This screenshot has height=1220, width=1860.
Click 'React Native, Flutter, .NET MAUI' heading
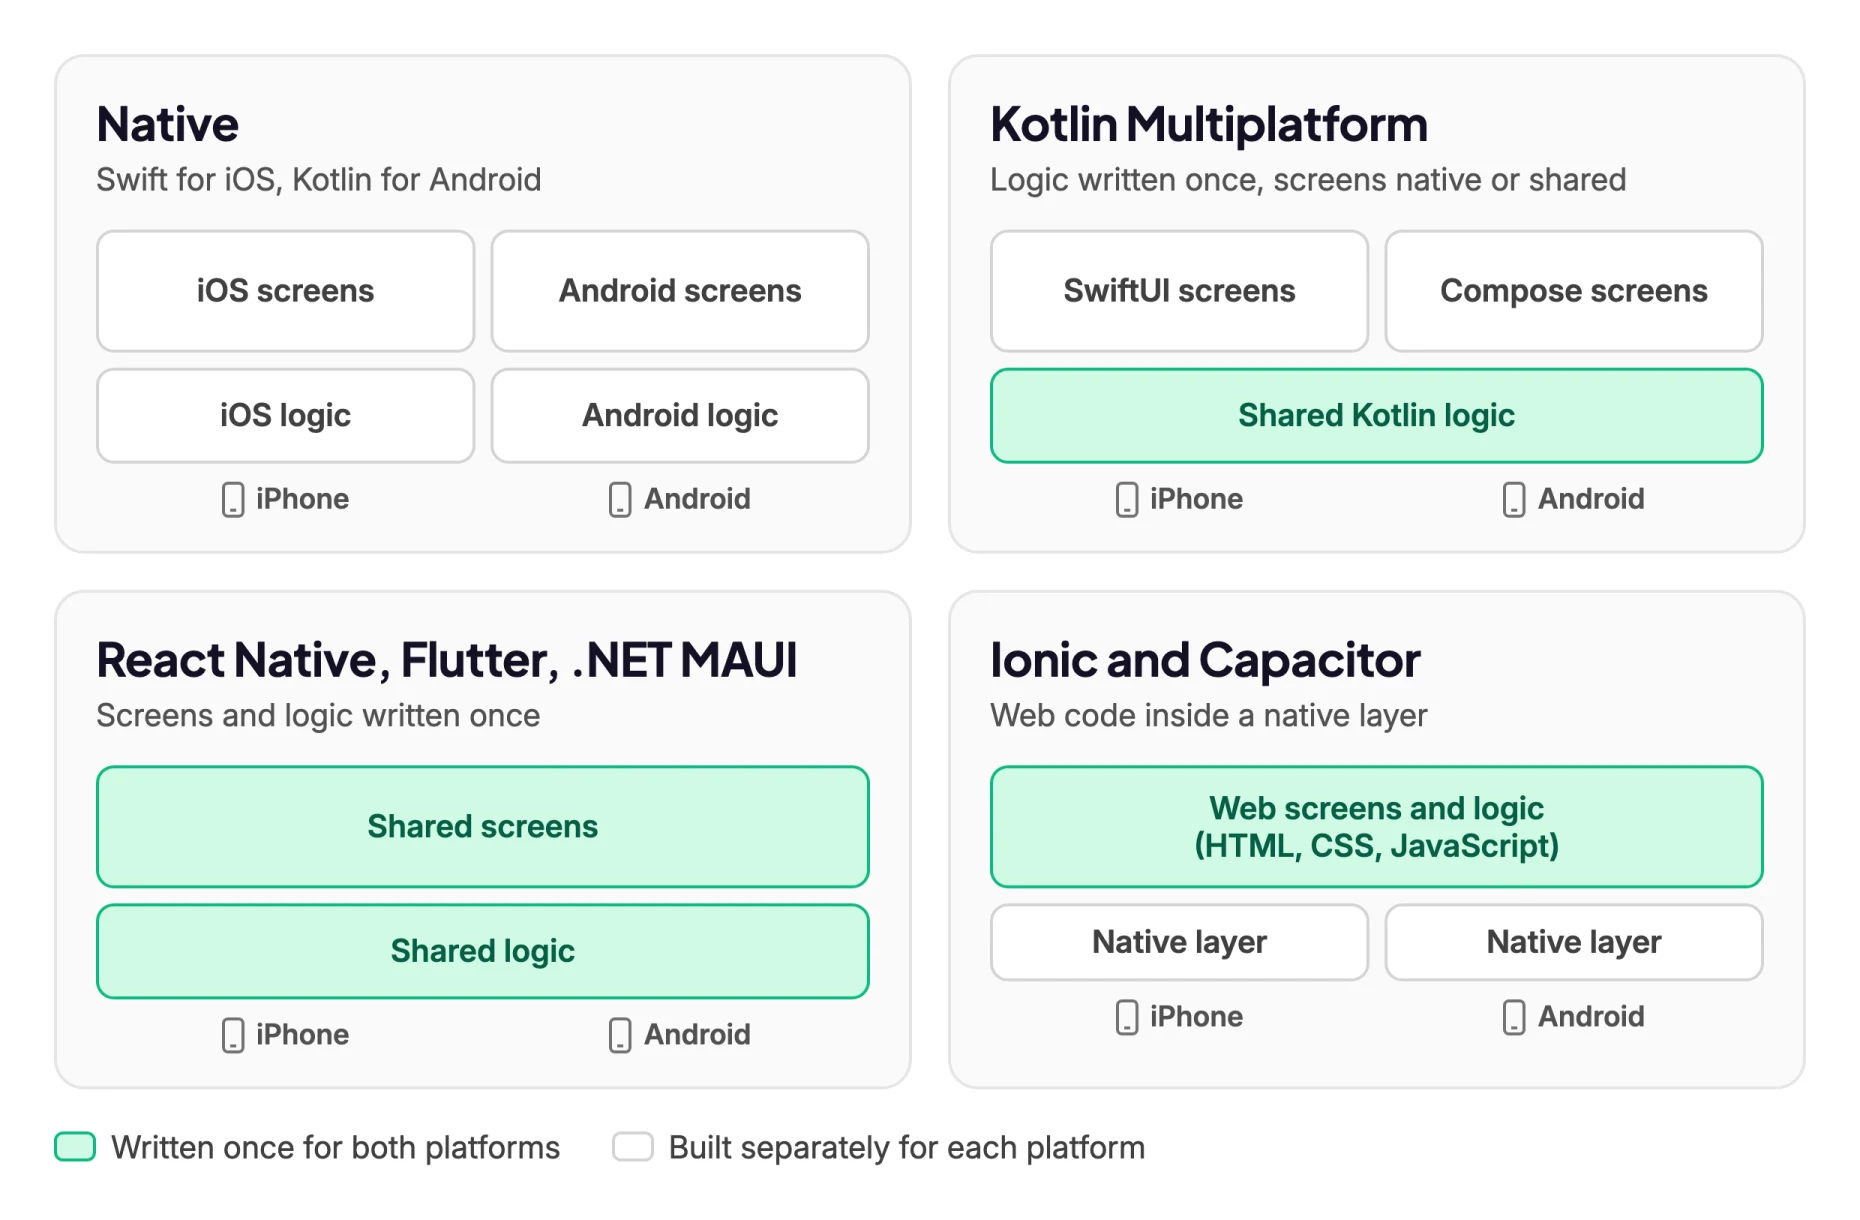pyautogui.click(x=447, y=661)
